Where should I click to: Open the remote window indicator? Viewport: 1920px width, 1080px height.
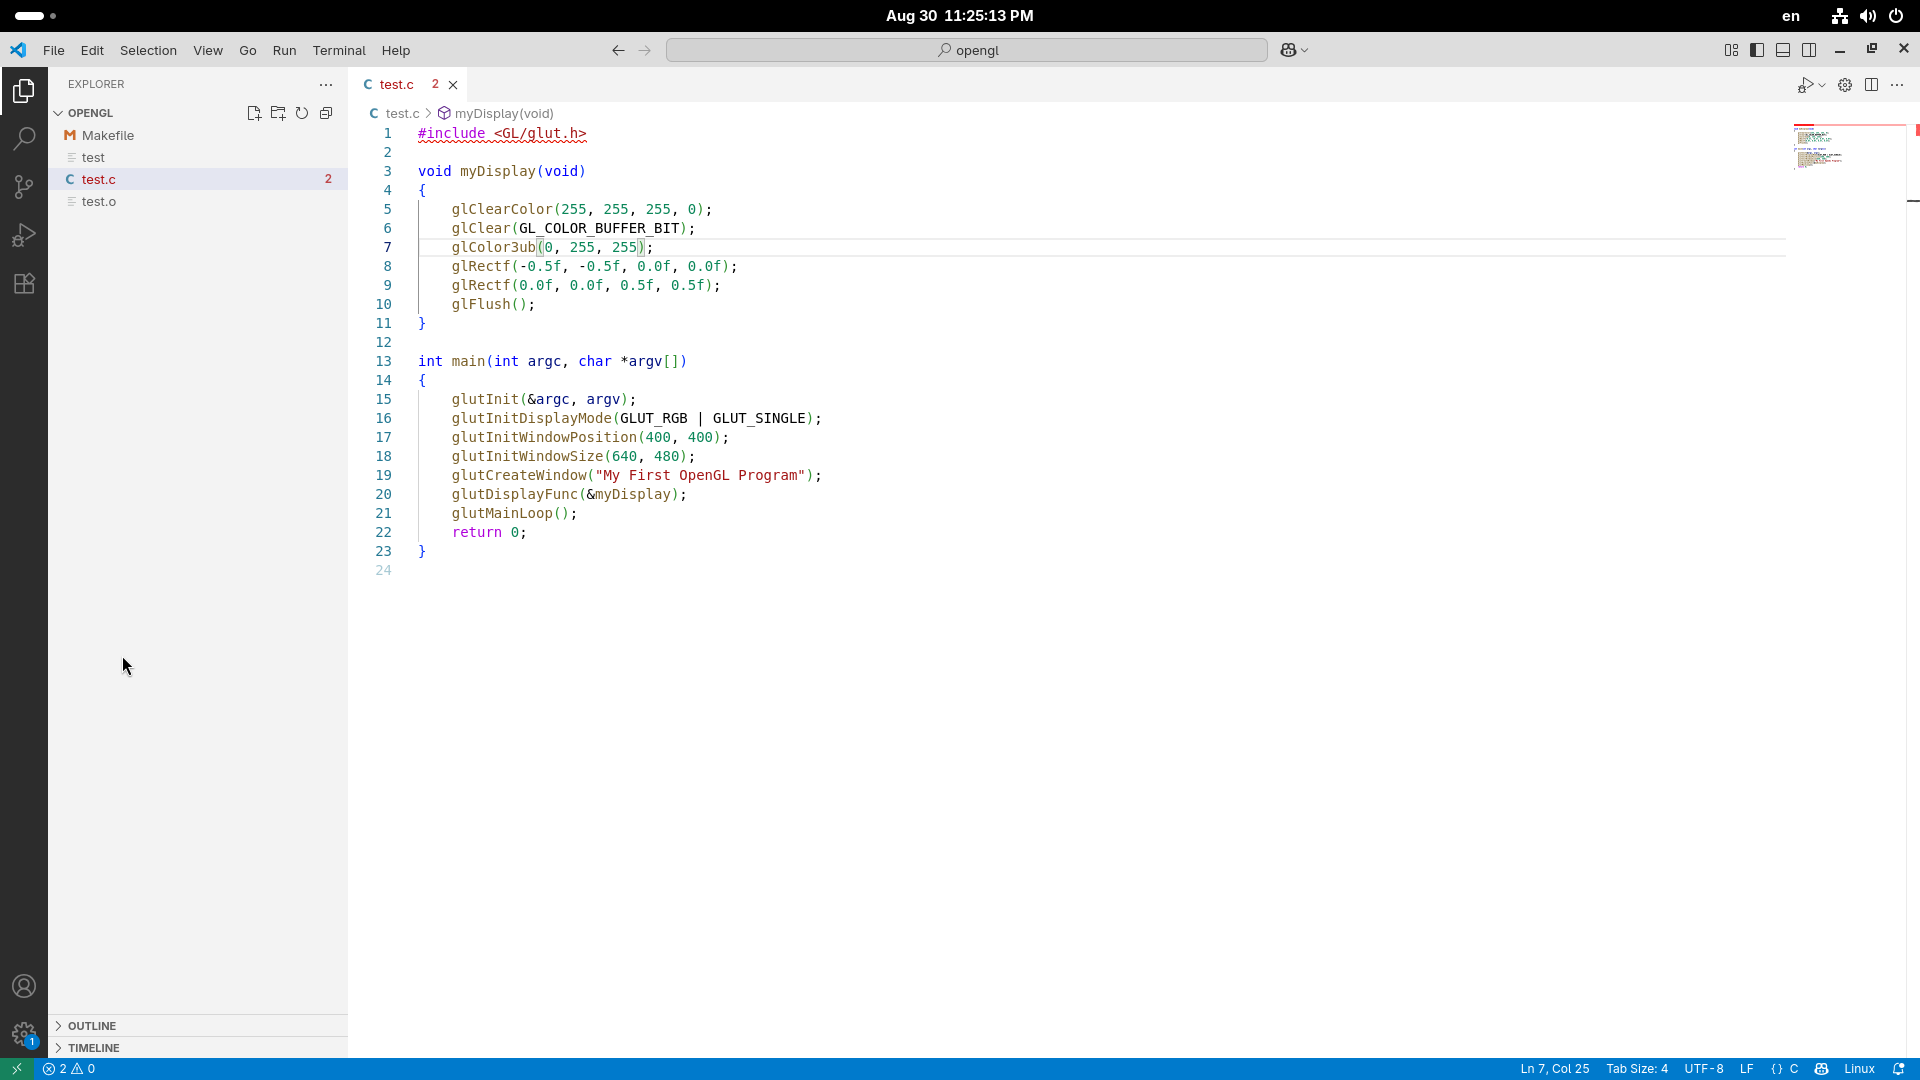[x=17, y=1069]
